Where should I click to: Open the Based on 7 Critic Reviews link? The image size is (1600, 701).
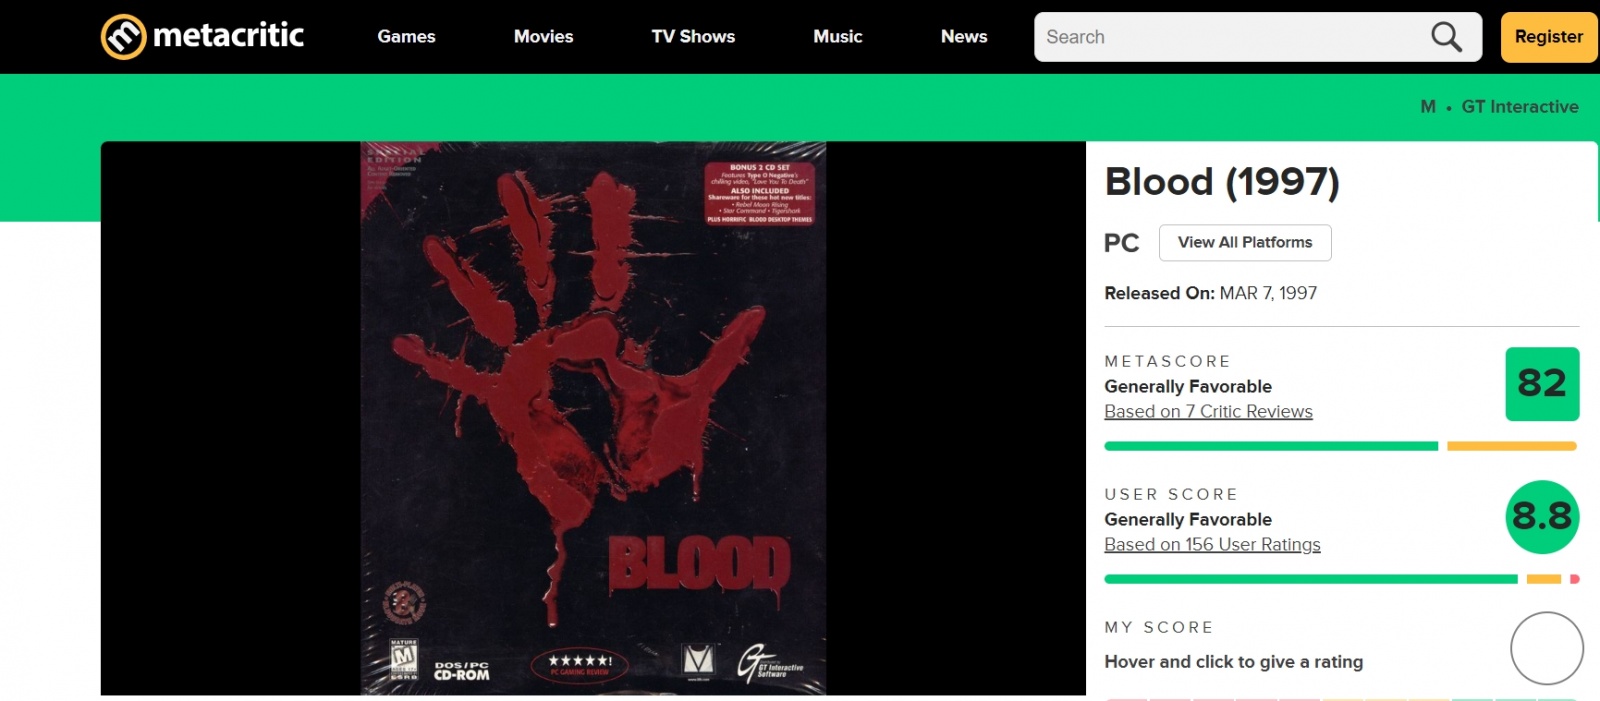pos(1208,412)
